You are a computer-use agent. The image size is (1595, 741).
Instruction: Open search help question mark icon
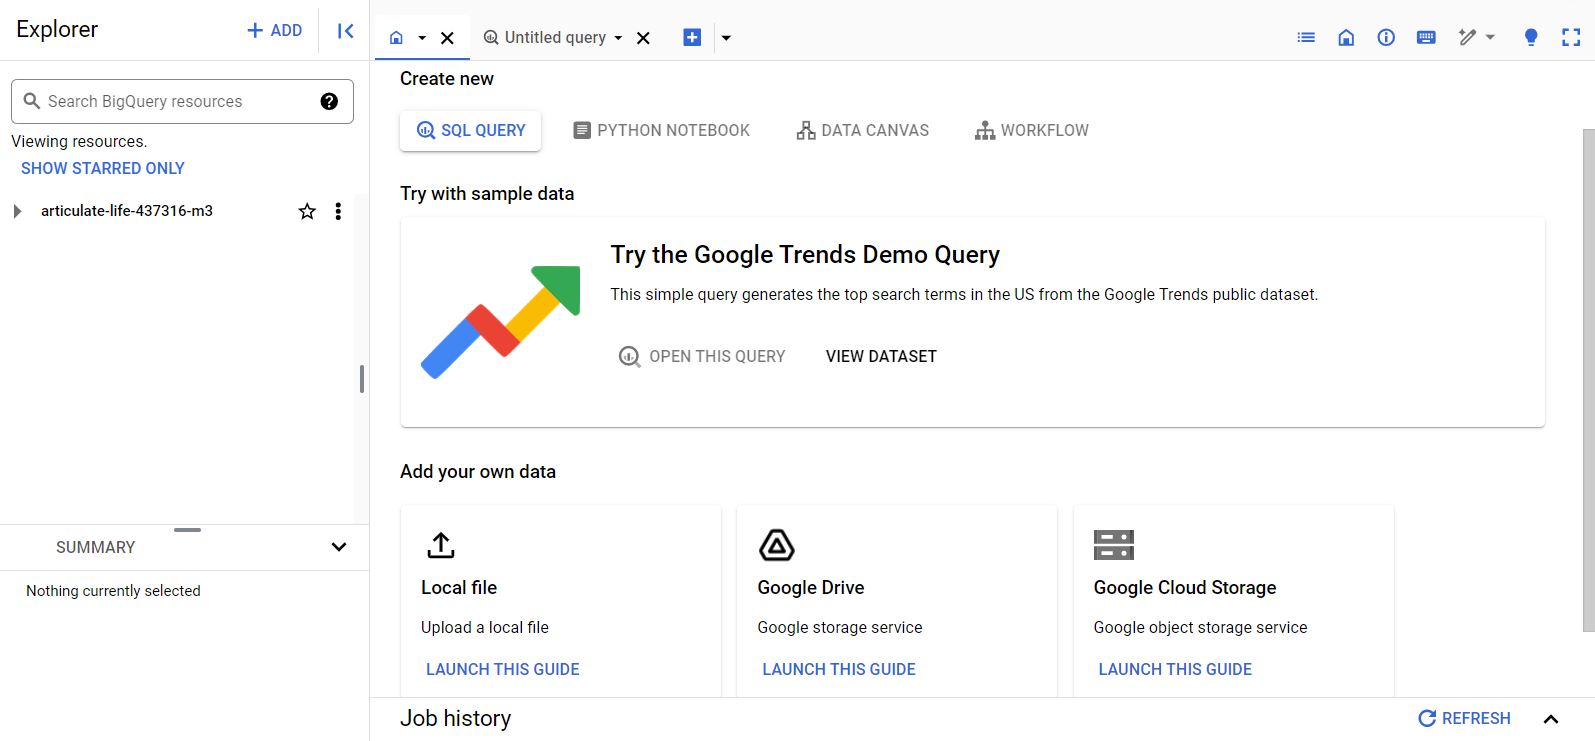[329, 101]
